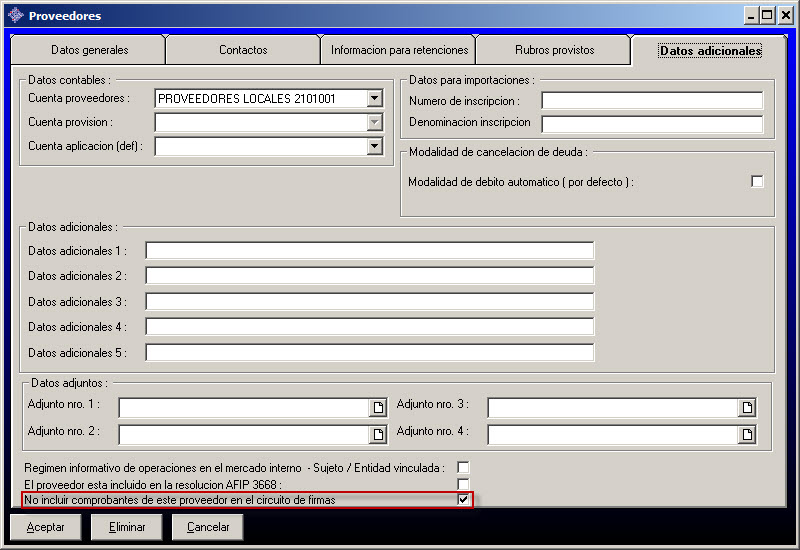The height and width of the screenshot is (550, 800).
Task: Toggle the Sujeto / Entidad vinculada checkbox
Action: (463, 467)
